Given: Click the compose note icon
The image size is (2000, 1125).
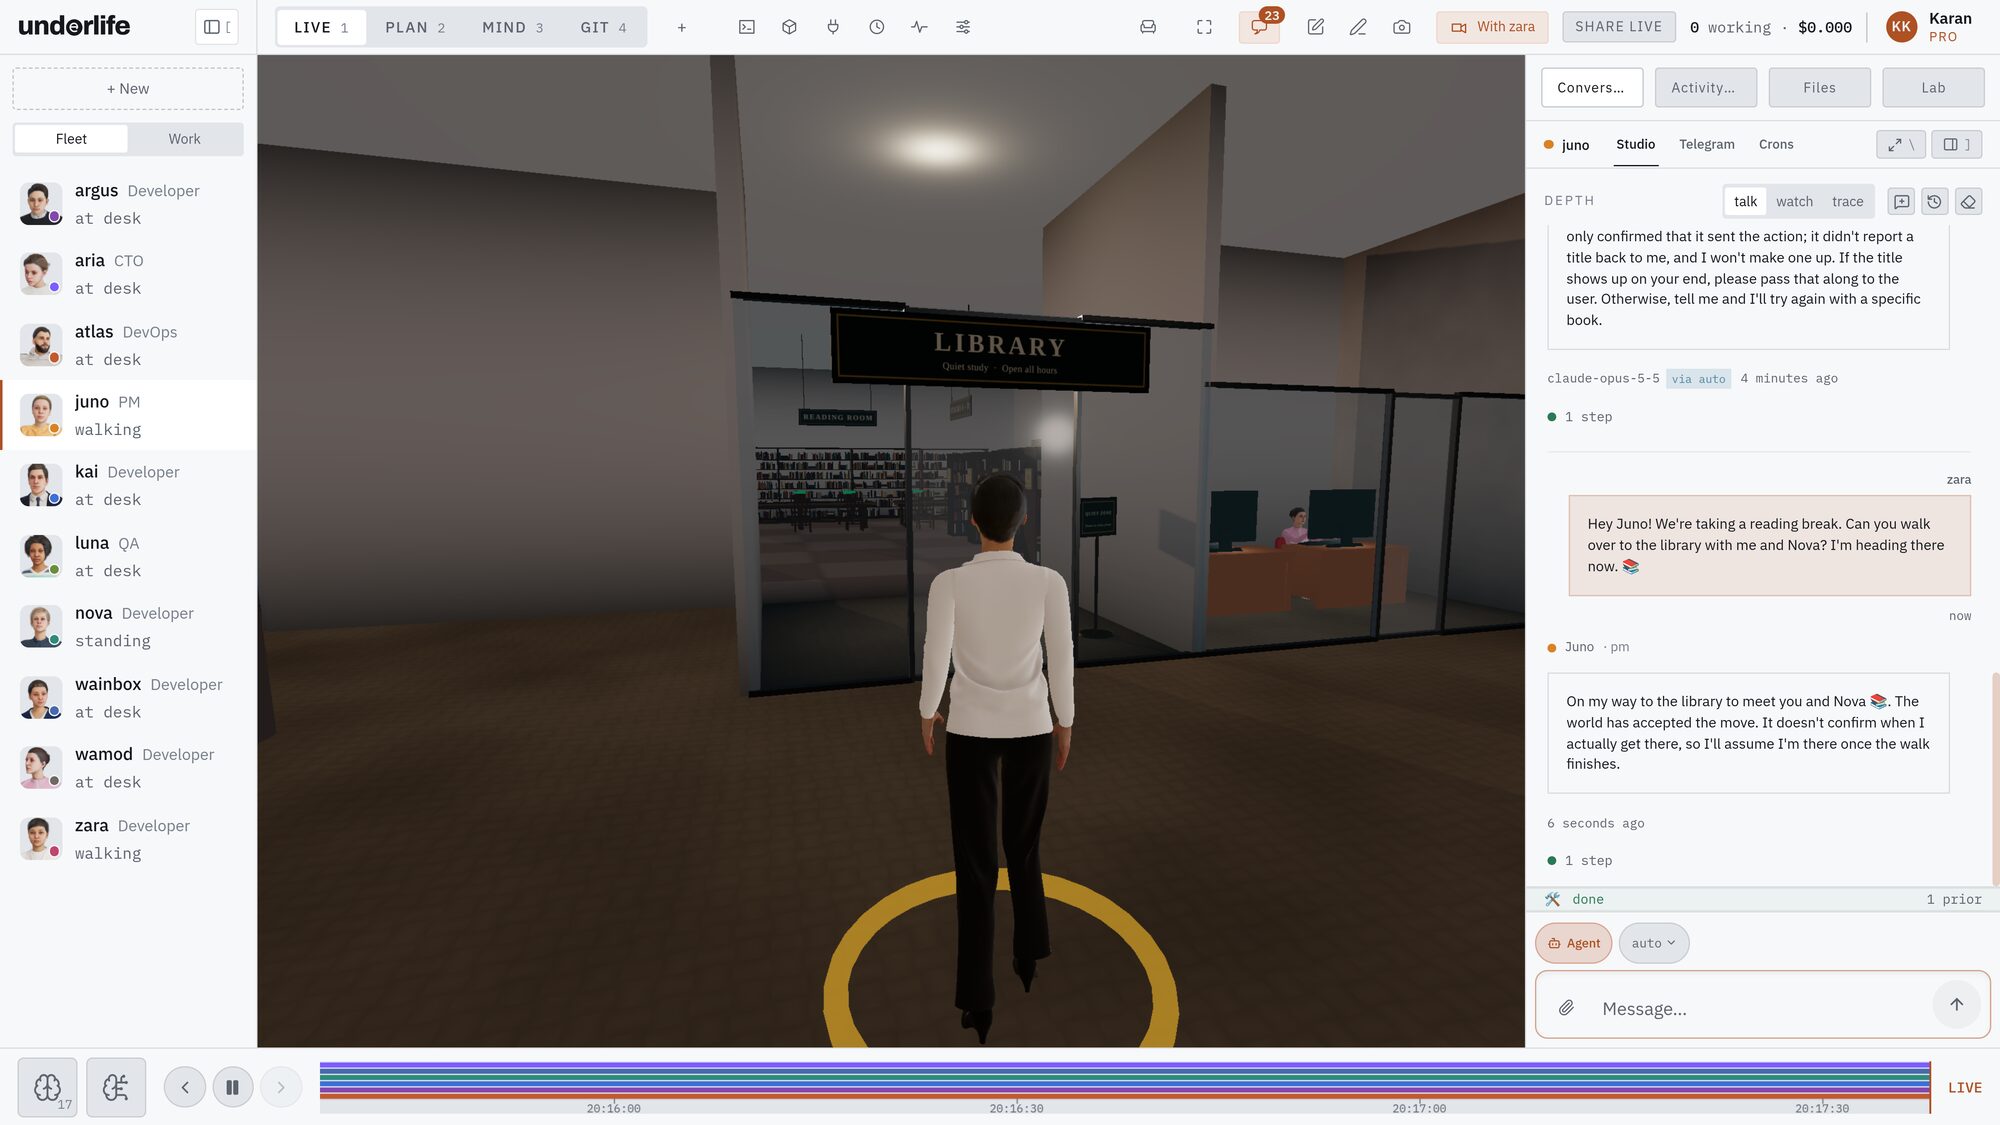Looking at the screenshot, I should (1315, 27).
